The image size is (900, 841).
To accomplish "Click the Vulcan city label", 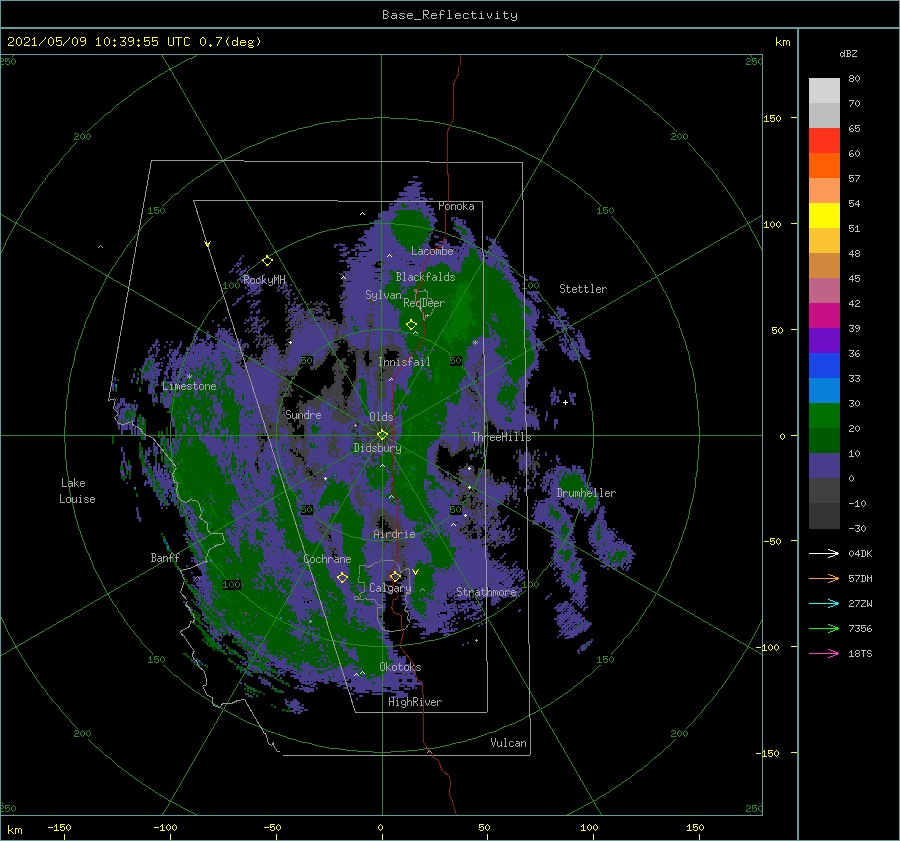I will coord(509,743).
